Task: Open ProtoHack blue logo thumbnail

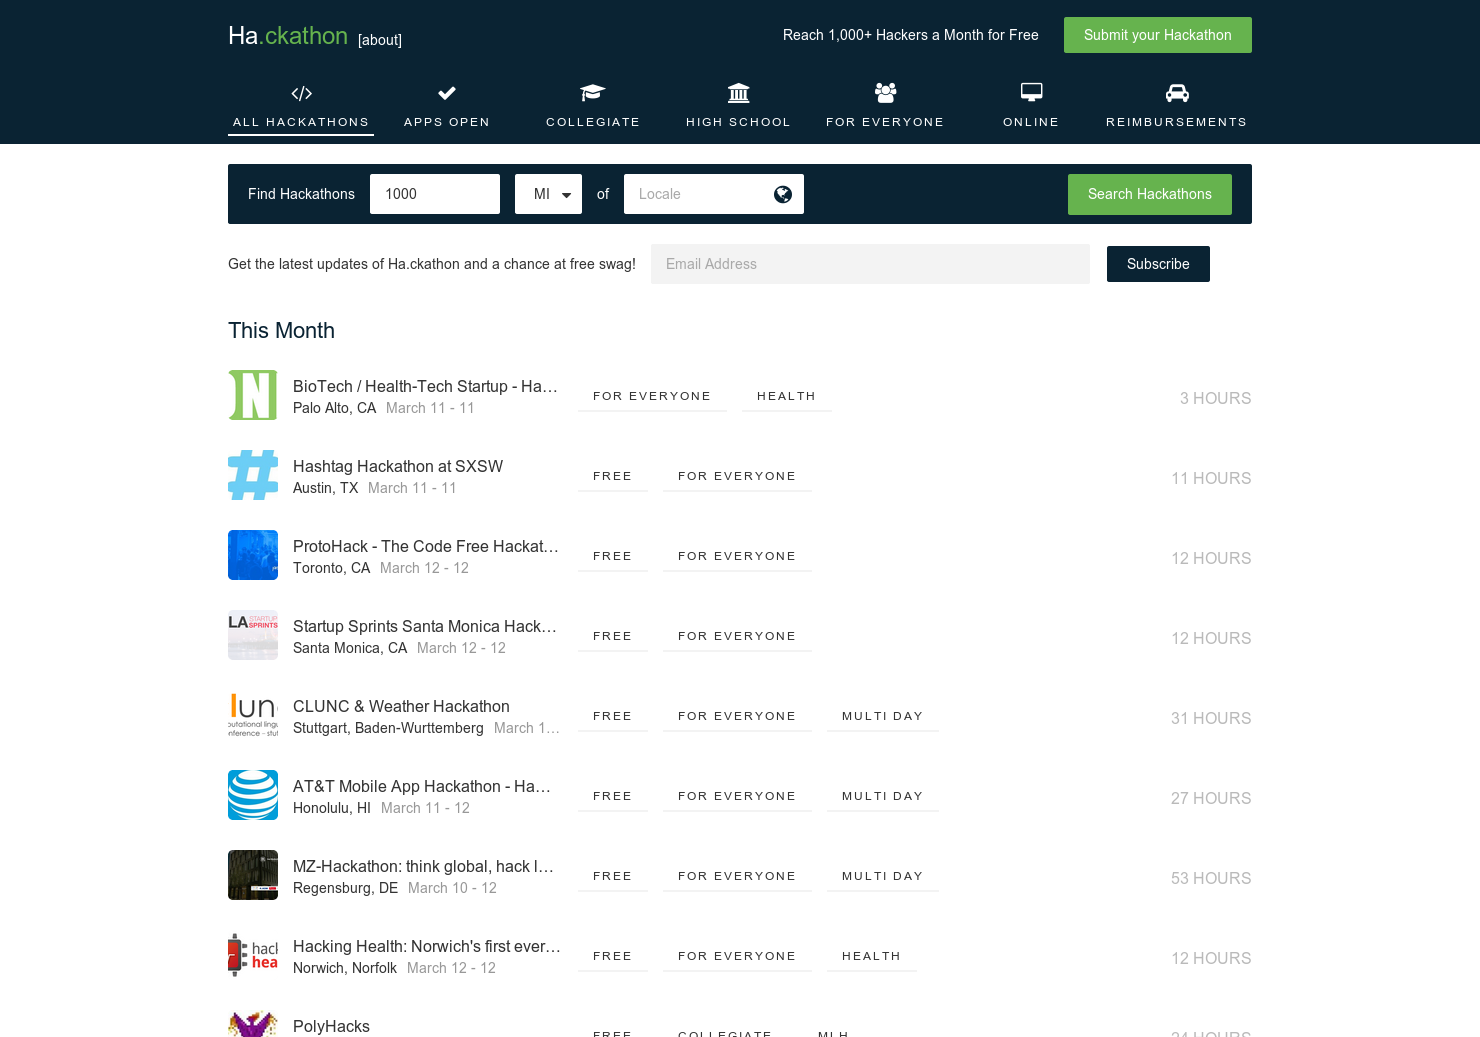Action: (x=253, y=555)
